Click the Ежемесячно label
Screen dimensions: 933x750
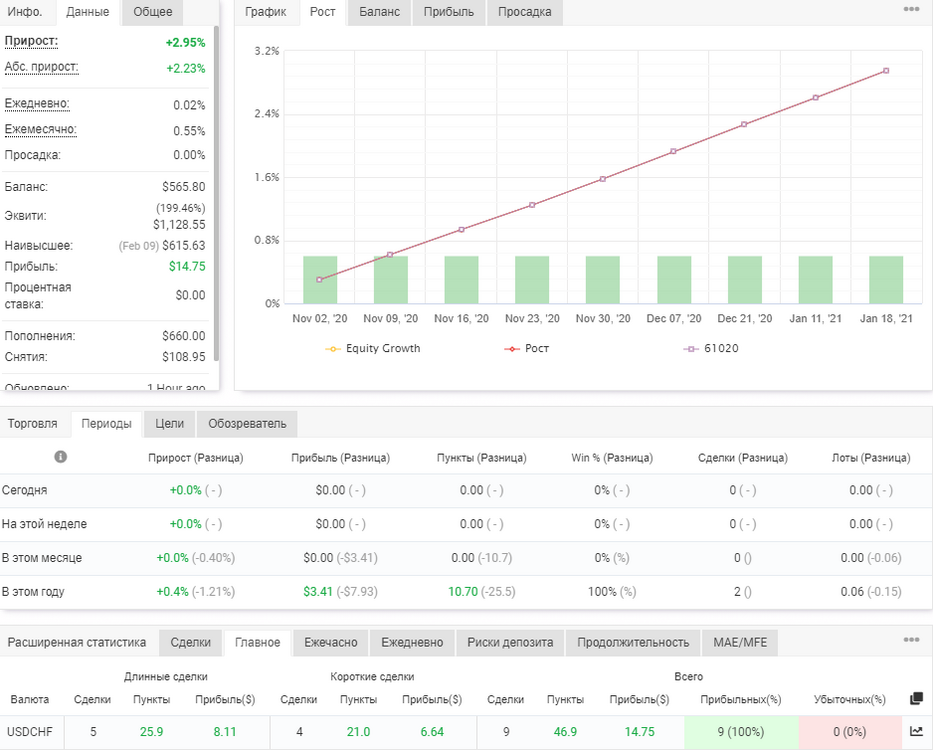pos(40,129)
